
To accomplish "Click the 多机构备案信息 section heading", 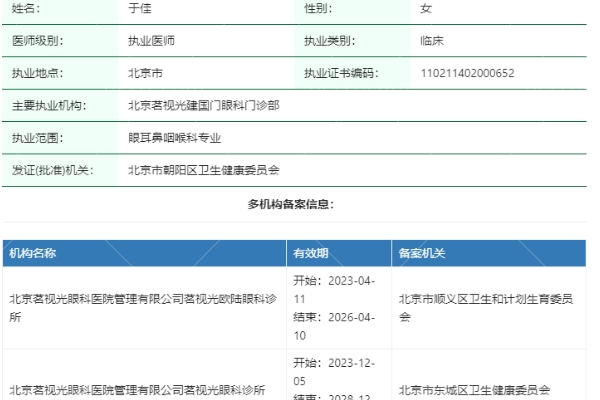I will click(x=291, y=204).
